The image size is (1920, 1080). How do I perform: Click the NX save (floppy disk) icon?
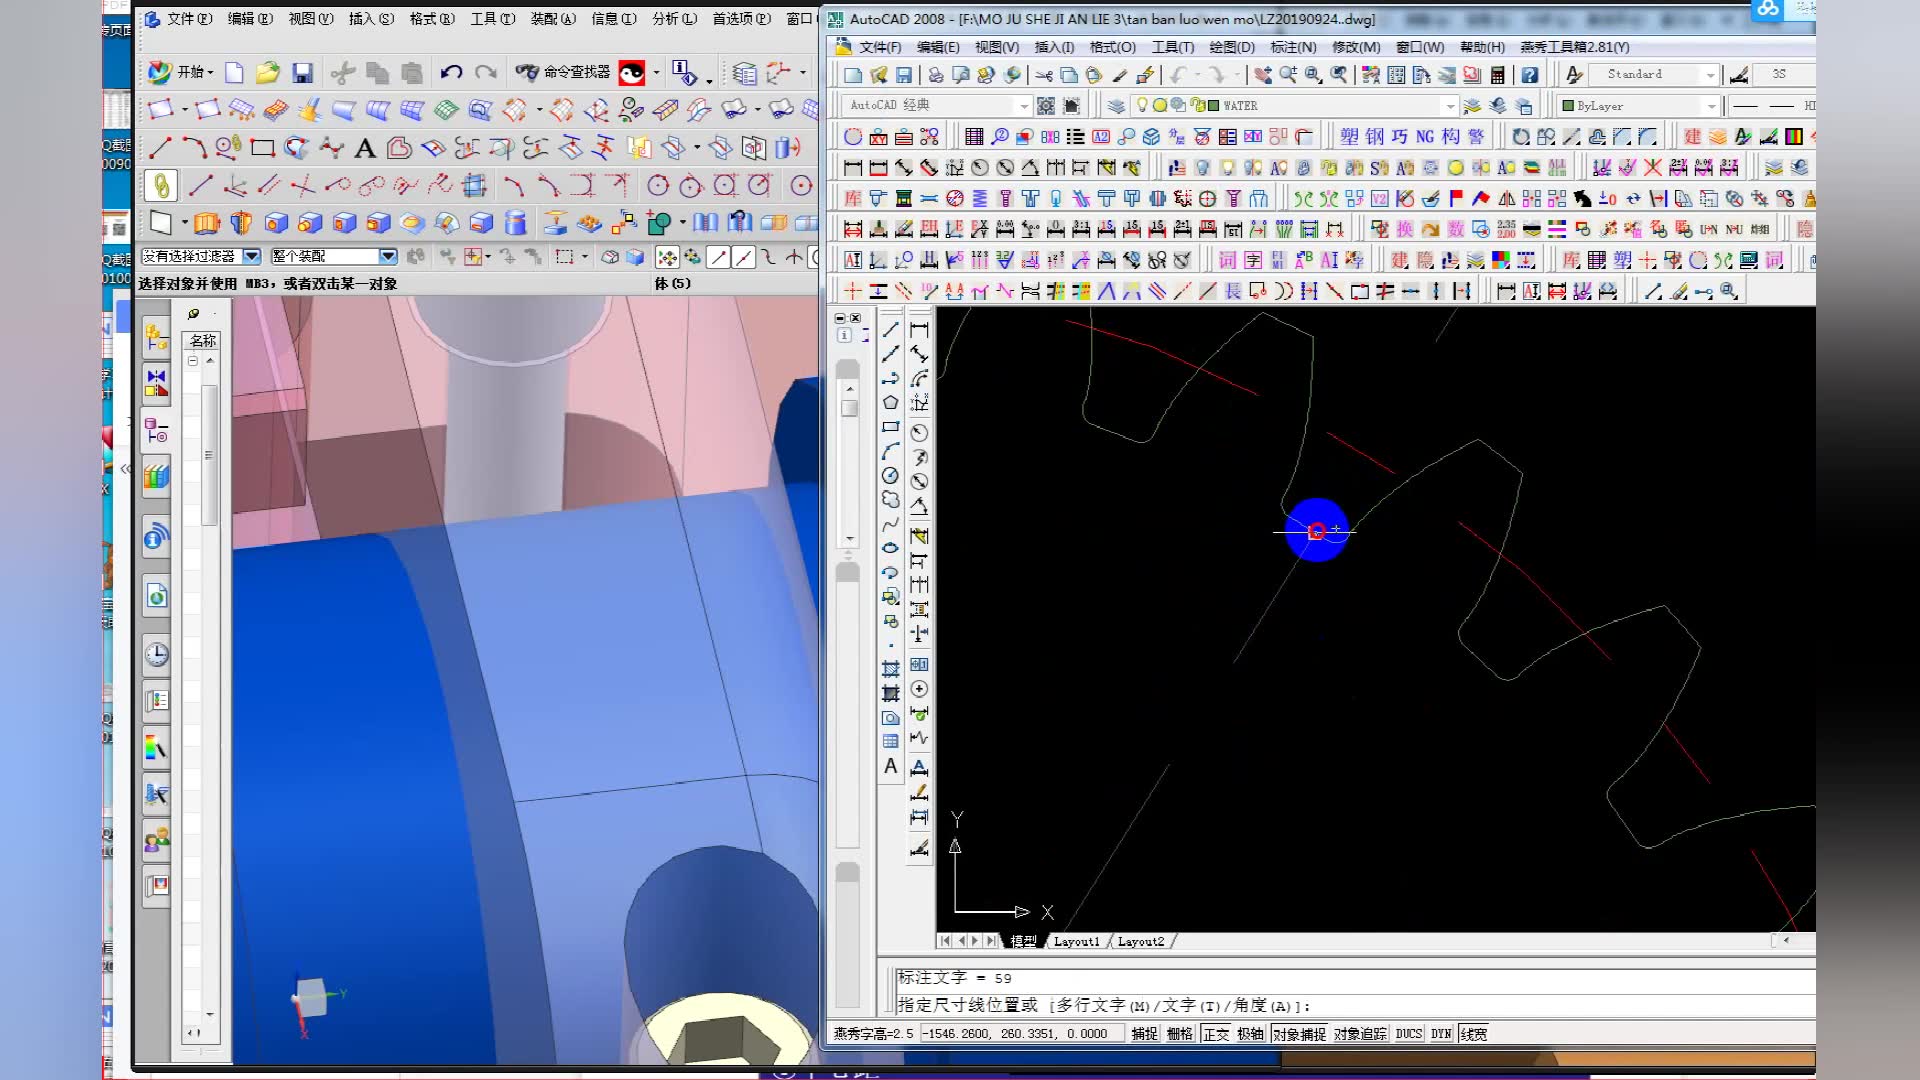click(x=302, y=73)
